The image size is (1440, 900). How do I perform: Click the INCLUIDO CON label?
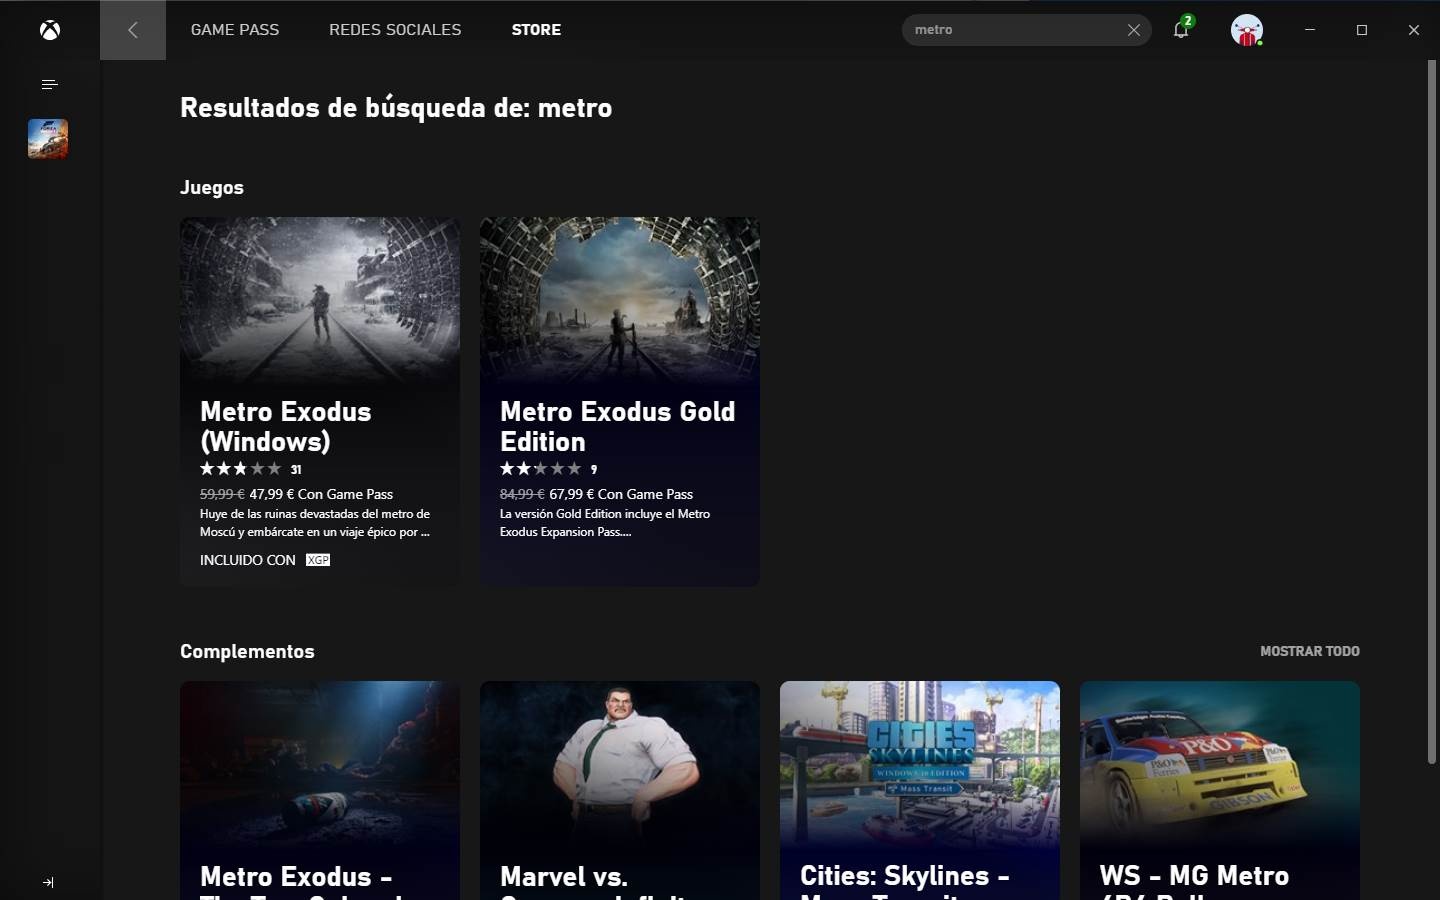[x=248, y=560]
